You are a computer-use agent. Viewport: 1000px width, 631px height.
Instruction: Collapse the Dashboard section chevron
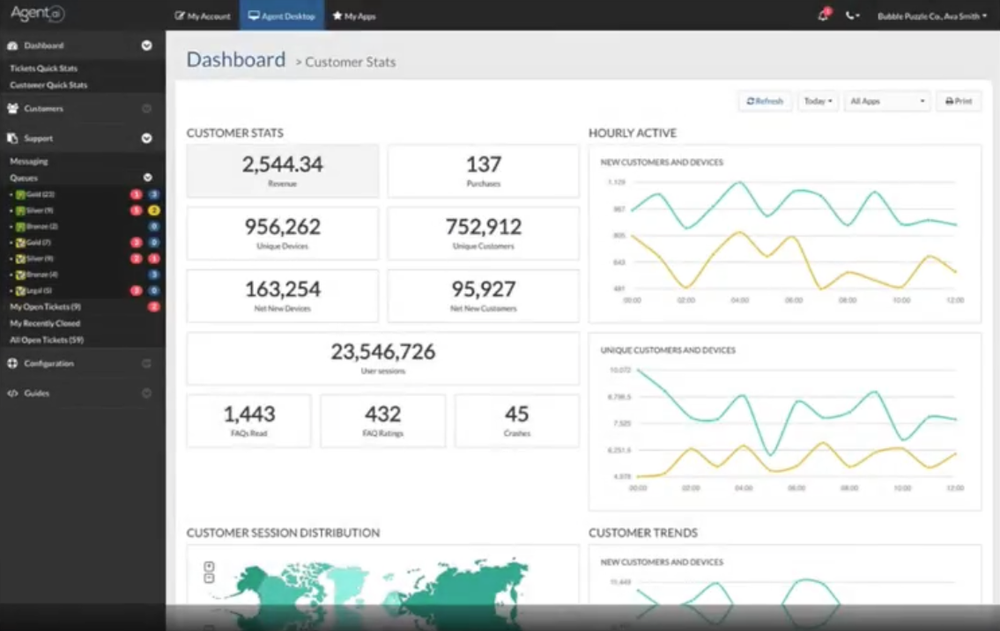coord(146,45)
